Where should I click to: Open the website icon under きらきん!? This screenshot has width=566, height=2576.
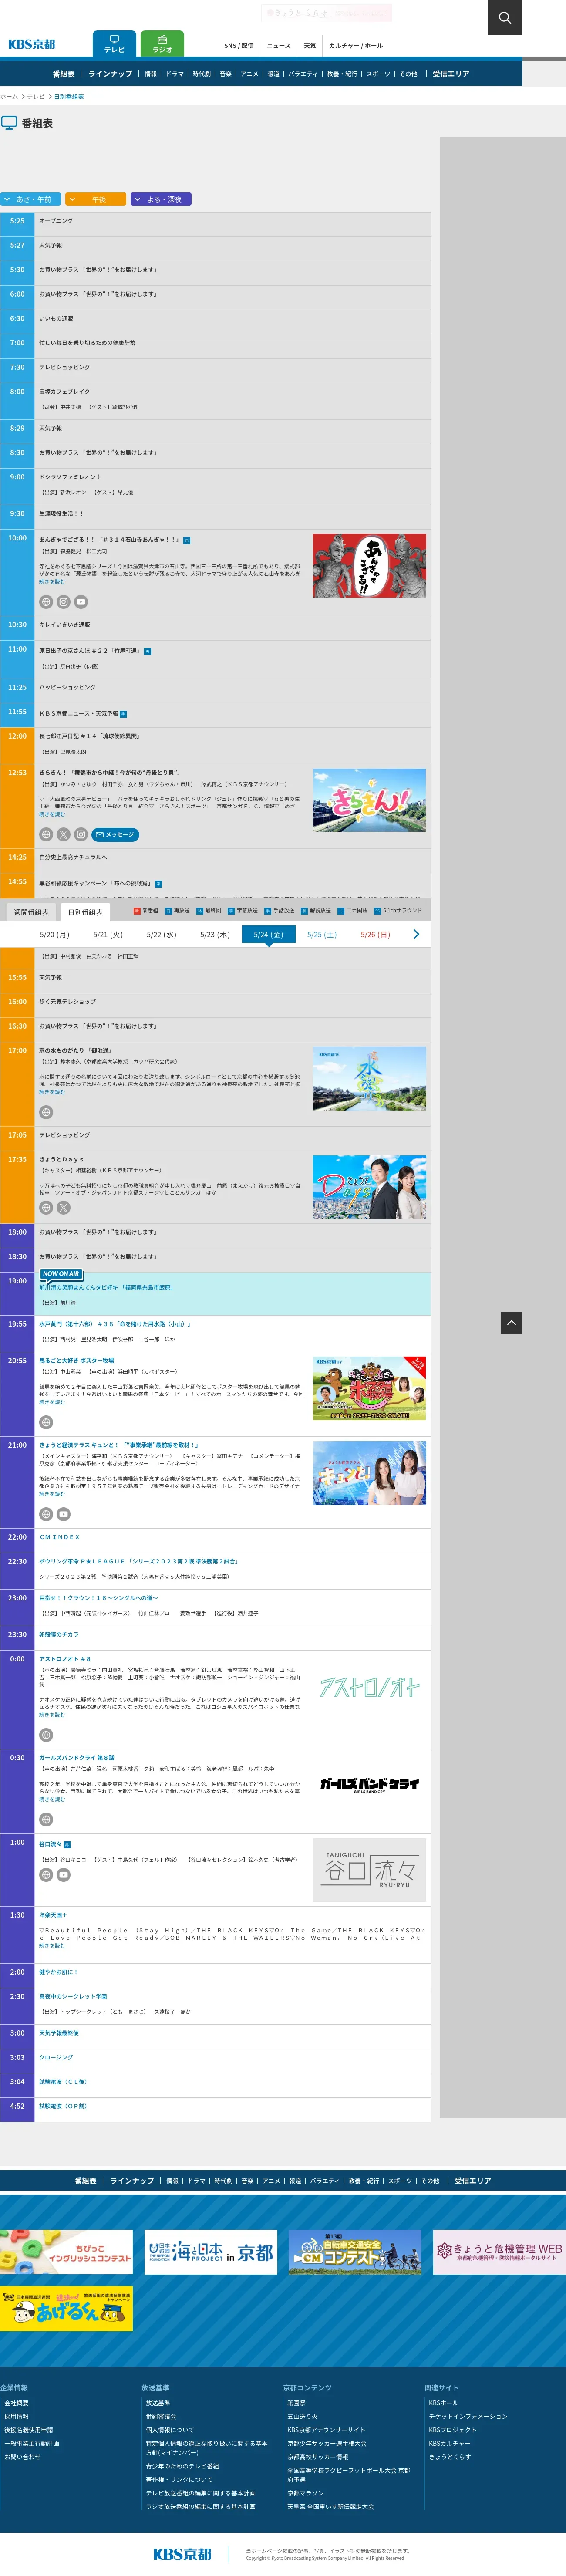click(46, 834)
